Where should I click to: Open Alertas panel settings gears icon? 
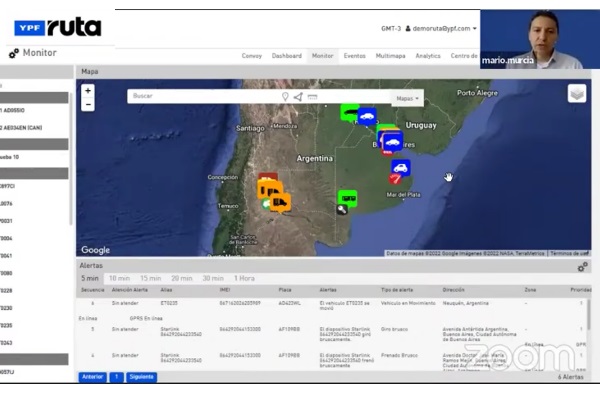(582, 267)
